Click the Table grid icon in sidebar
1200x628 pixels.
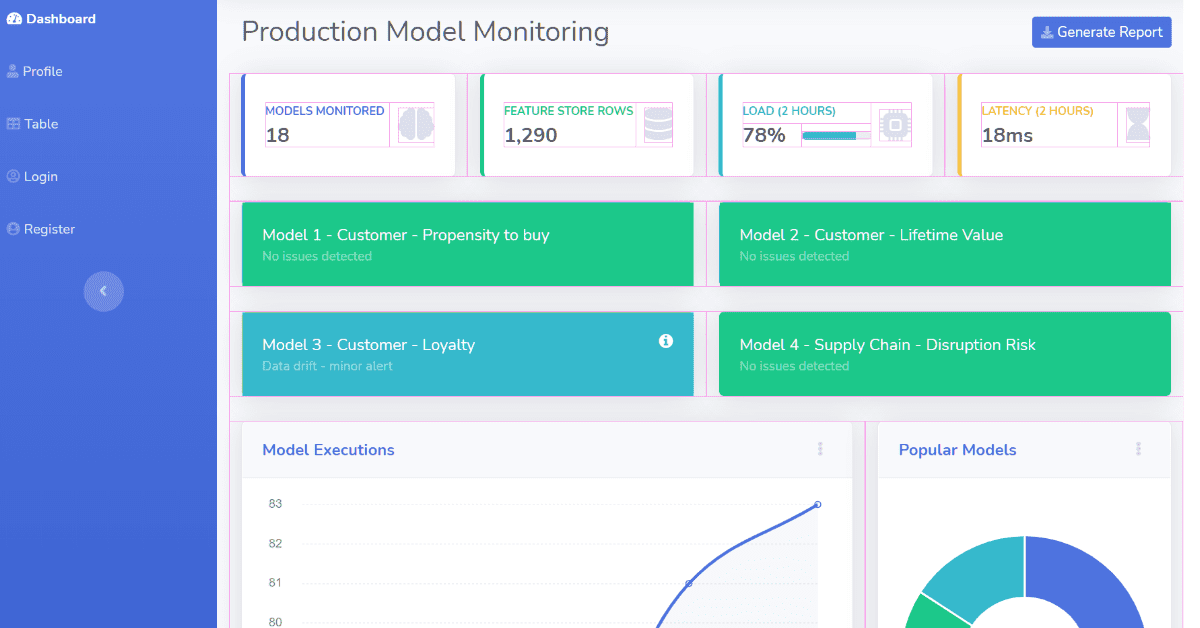(13, 124)
